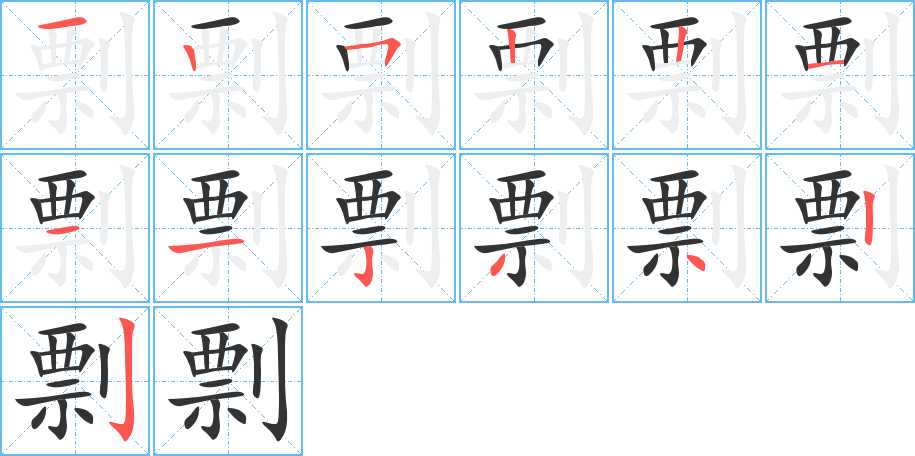The image size is (915, 456).
Task: Select ninth frame with red vertical hook stroke
Action: pyautogui.click(x=381, y=228)
